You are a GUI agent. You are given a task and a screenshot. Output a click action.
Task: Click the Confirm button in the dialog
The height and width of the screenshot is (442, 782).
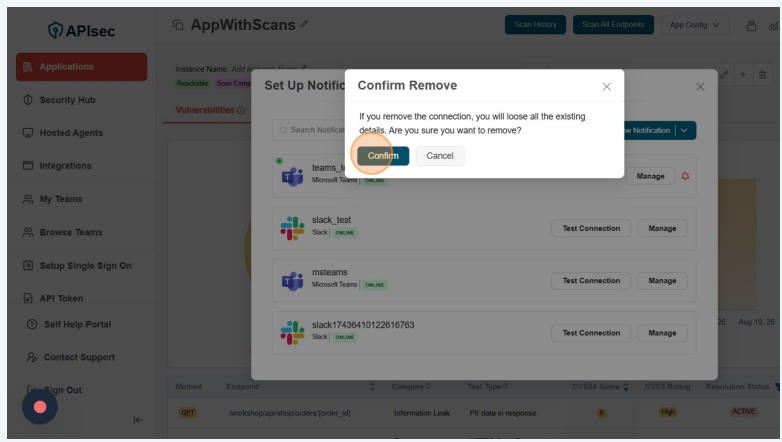tap(383, 156)
